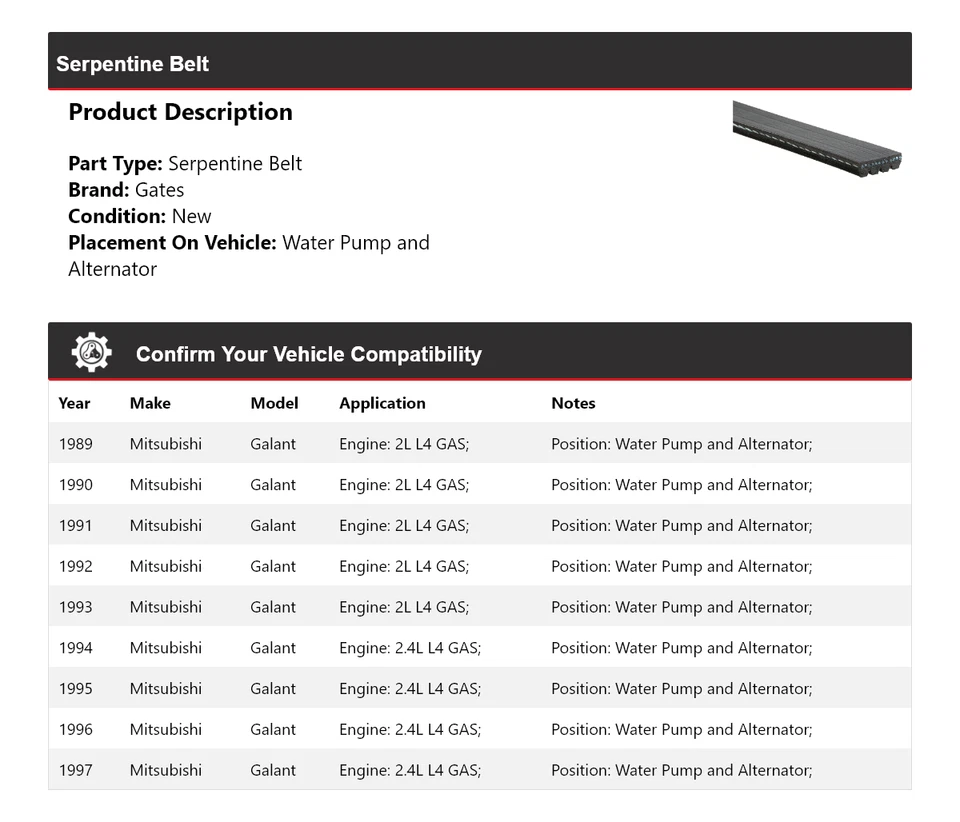Click the Product Description heading
Image resolution: width=960 pixels, height=822 pixels.
point(180,112)
